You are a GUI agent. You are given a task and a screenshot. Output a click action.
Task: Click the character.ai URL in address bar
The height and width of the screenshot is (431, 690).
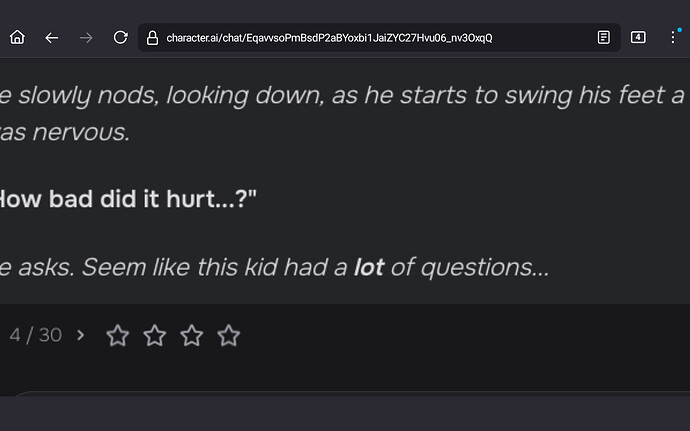[x=329, y=38]
